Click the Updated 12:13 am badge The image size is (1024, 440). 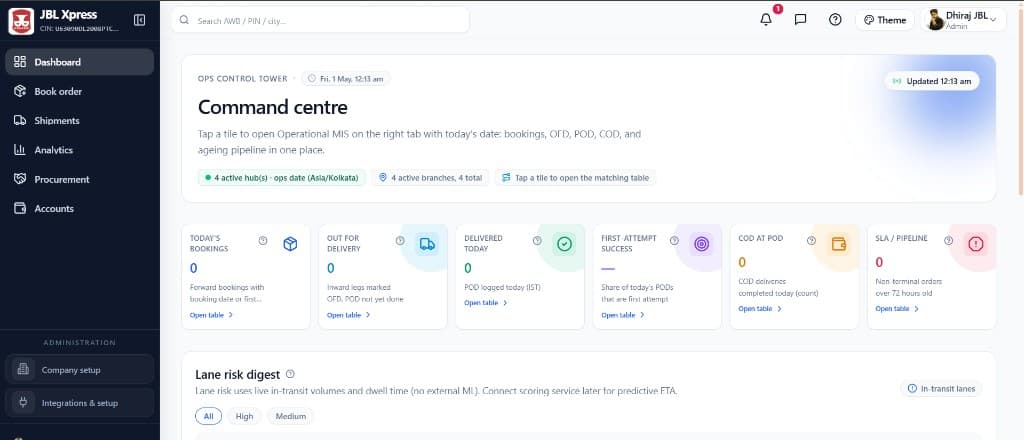[x=932, y=81]
